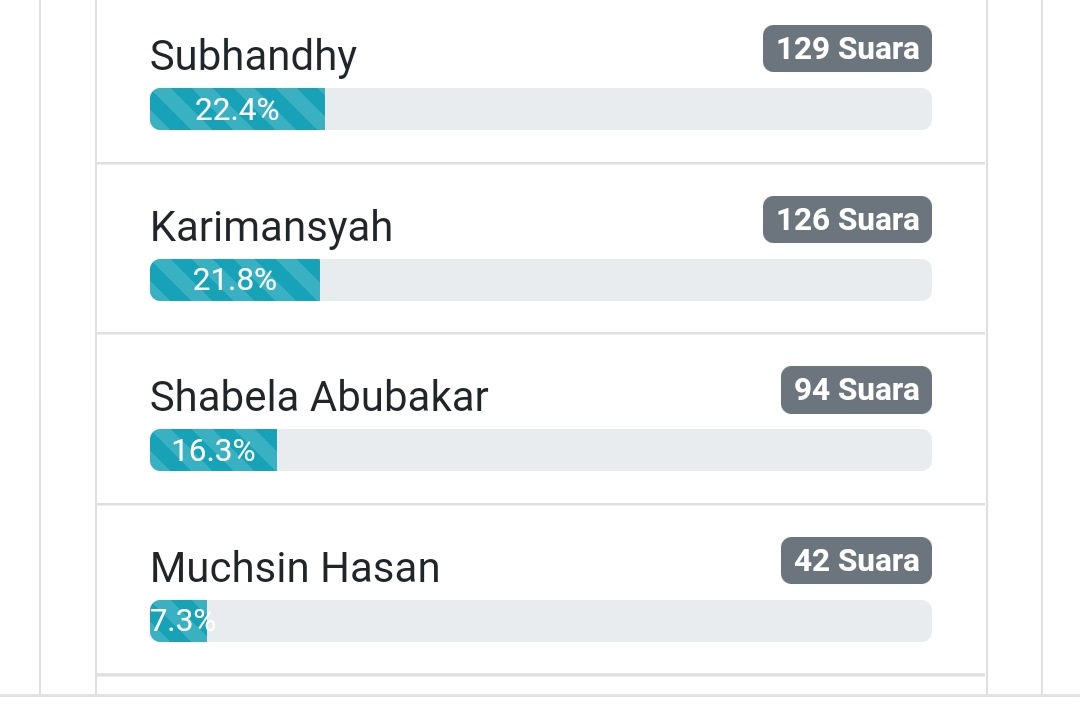
Task: Select the candidate name Muchsin Hasan
Action: click(x=295, y=568)
